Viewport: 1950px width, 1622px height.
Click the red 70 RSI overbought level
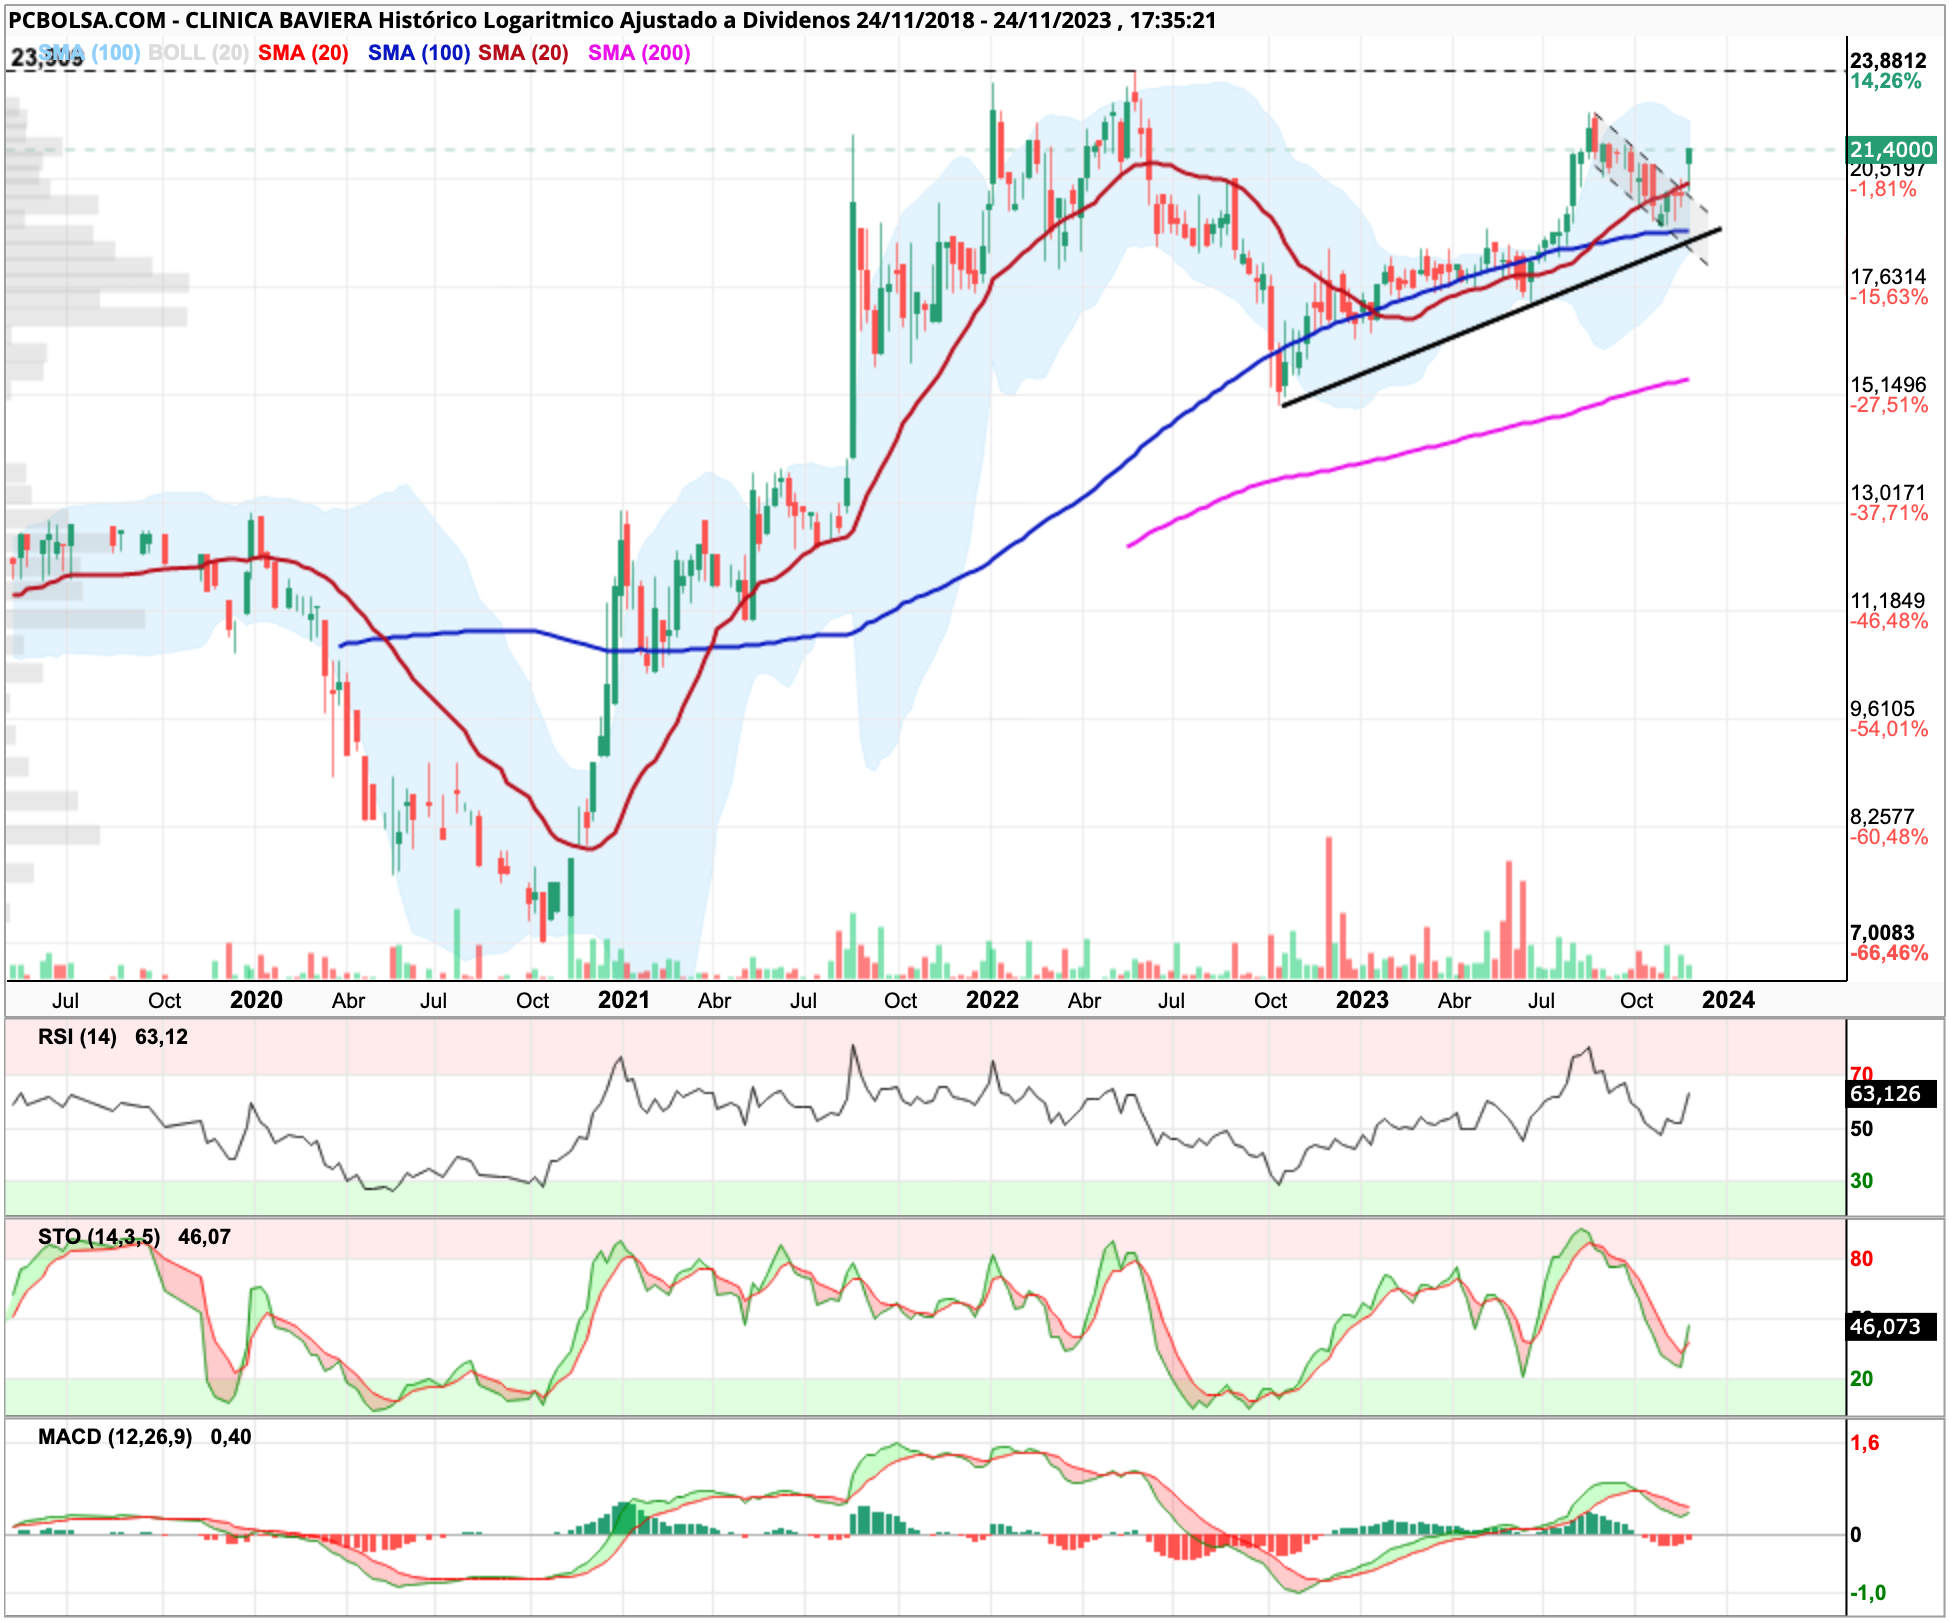(1861, 1074)
